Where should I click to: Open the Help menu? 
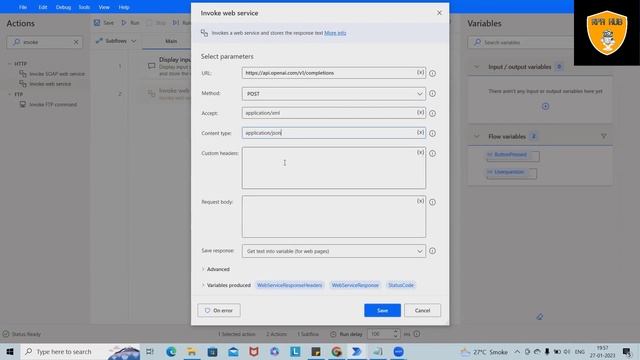tap(124, 7)
